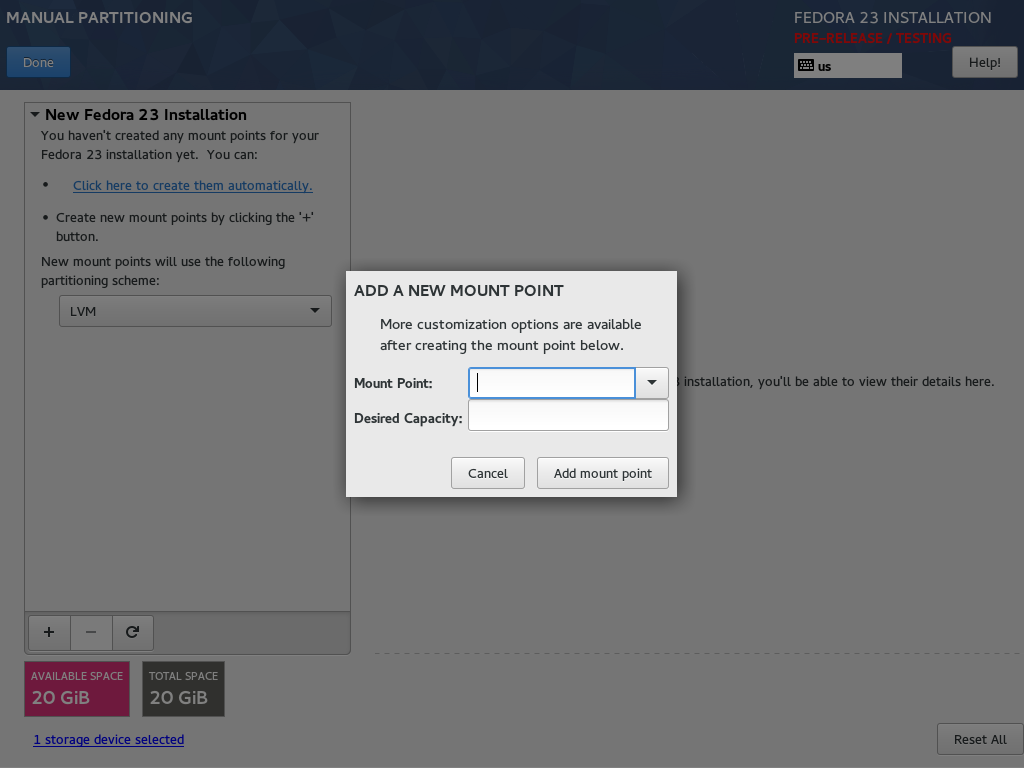Click the keyboard layout icon

(x=806, y=65)
